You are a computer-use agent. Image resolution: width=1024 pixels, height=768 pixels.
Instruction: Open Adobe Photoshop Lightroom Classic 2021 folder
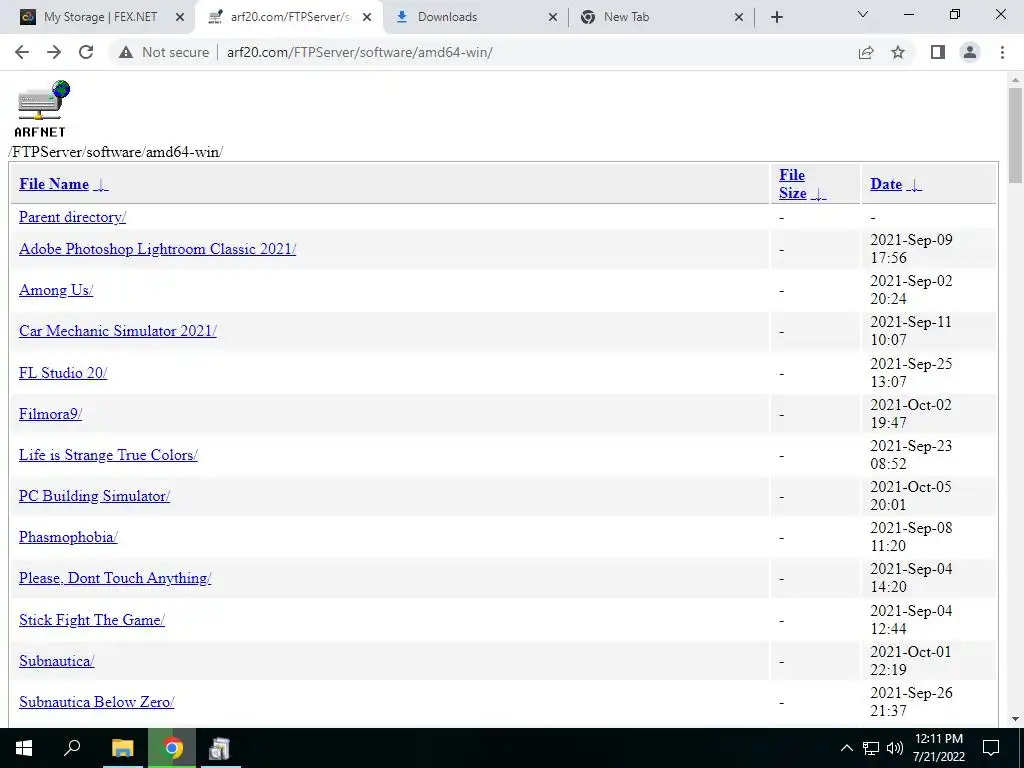[x=157, y=249]
